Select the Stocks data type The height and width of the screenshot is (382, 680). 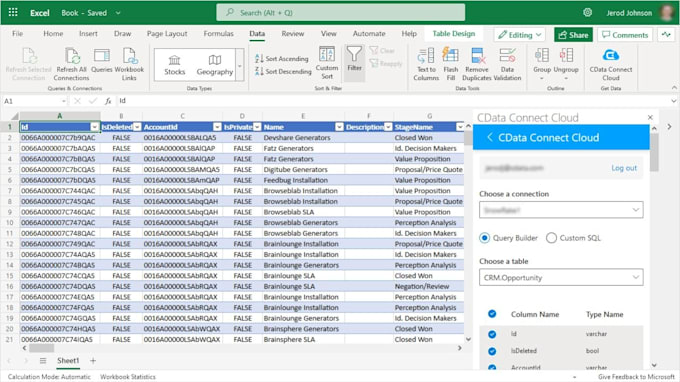tap(174, 65)
